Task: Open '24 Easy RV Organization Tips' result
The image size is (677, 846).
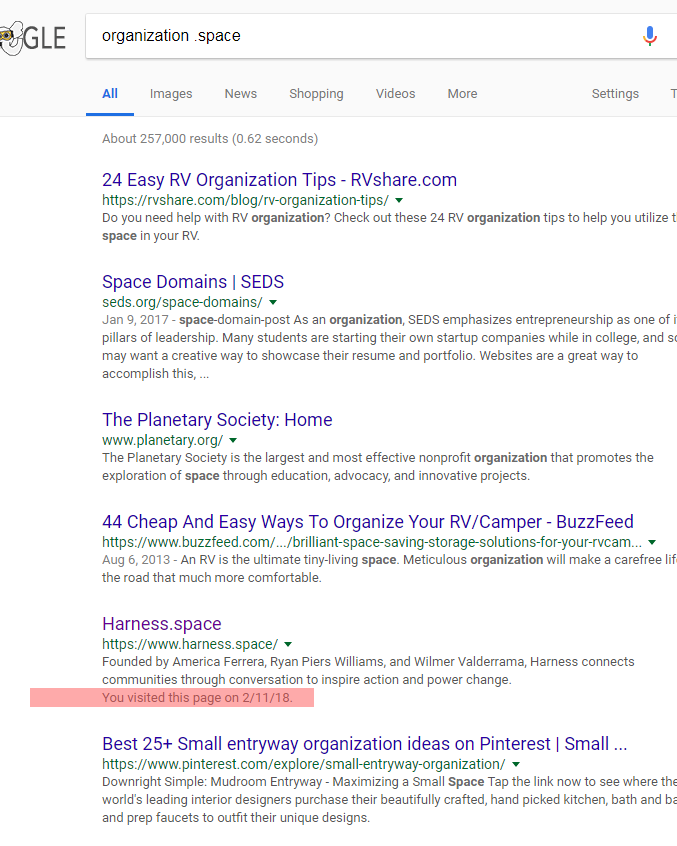Action: click(x=279, y=180)
